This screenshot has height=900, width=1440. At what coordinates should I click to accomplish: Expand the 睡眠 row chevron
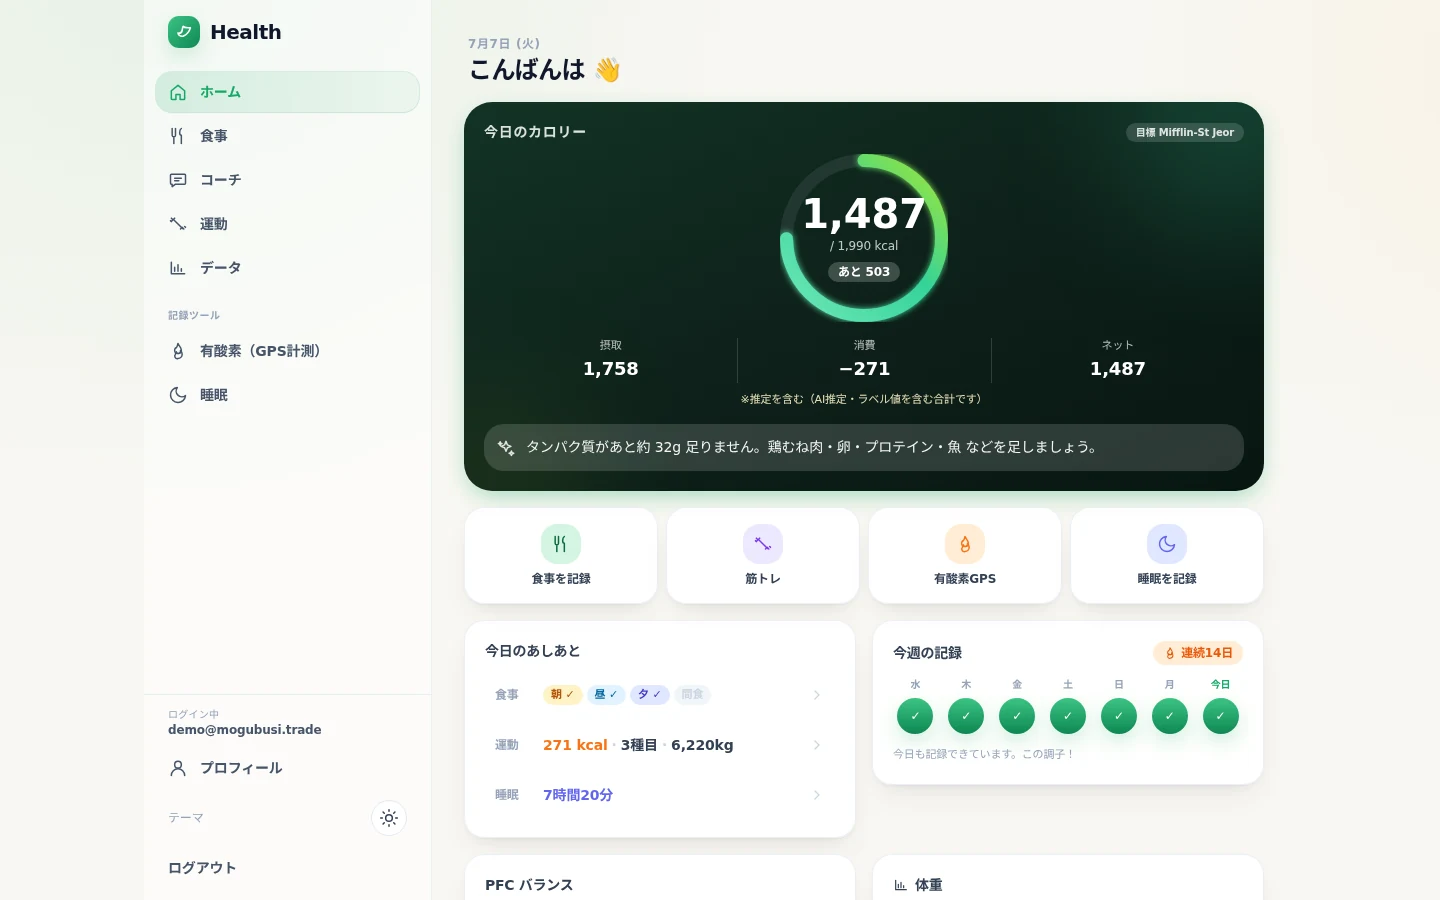pos(817,795)
